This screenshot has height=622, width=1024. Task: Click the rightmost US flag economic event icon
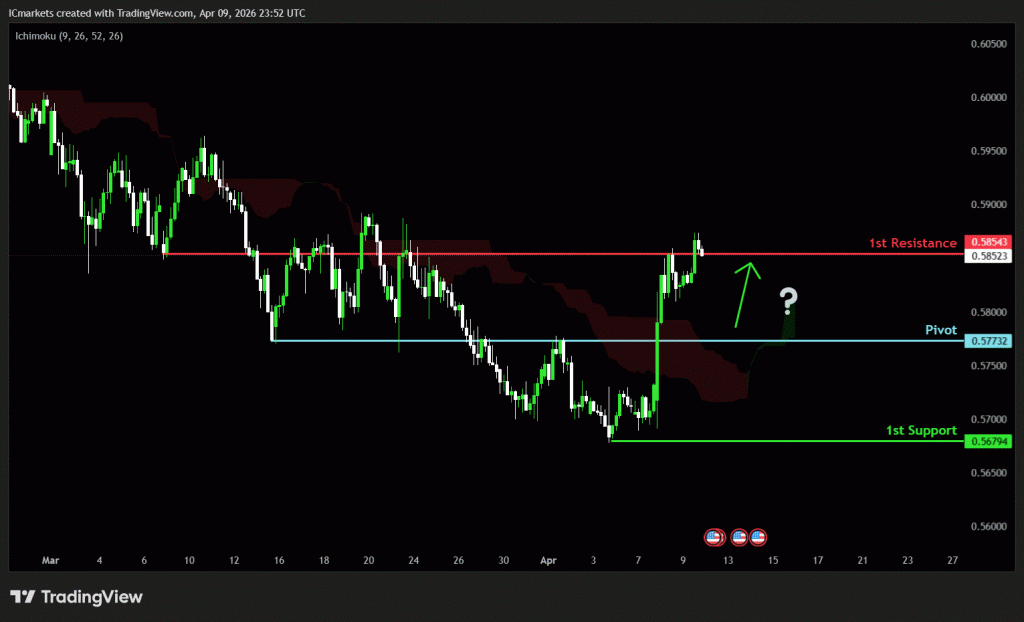pyautogui.click(x=758, y=537)
